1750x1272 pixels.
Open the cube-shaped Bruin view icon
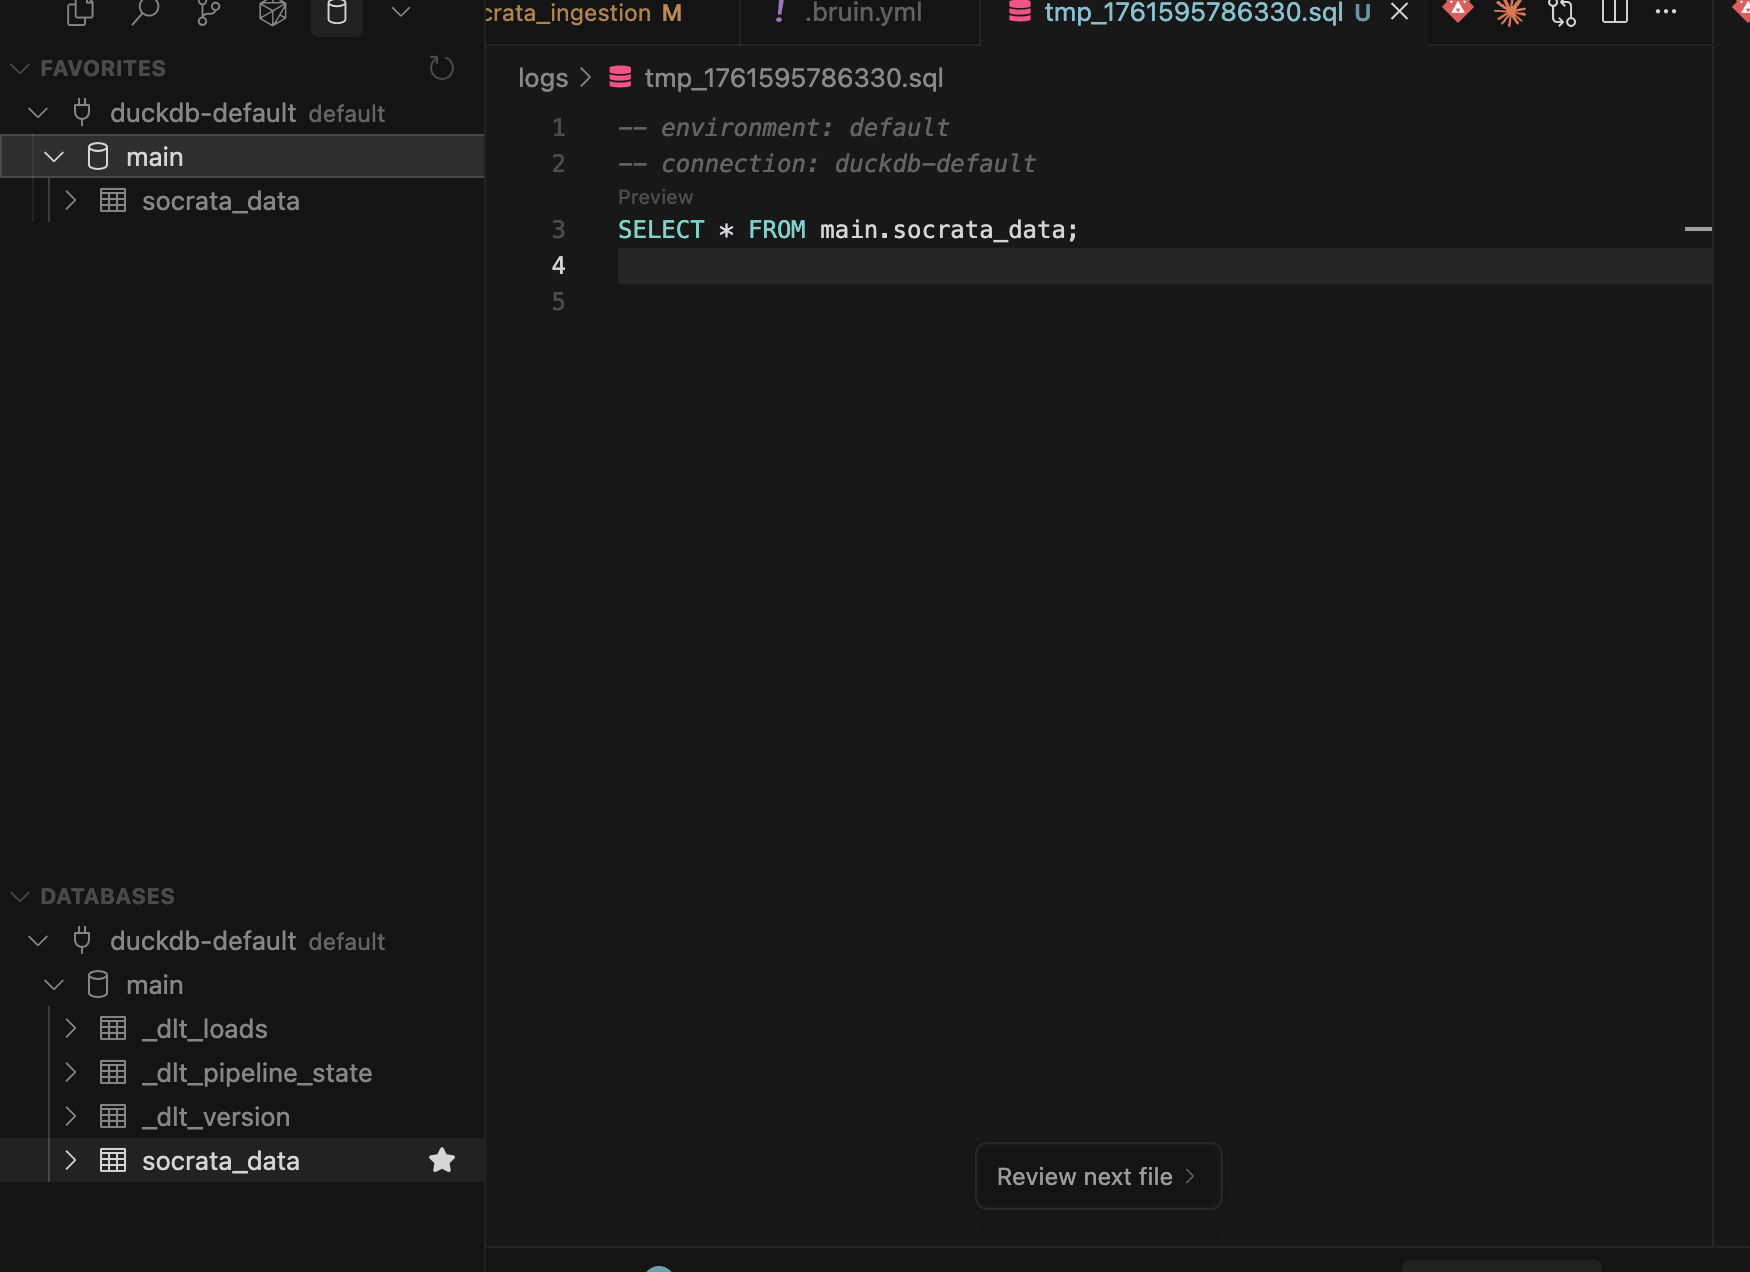pos(272,13)
